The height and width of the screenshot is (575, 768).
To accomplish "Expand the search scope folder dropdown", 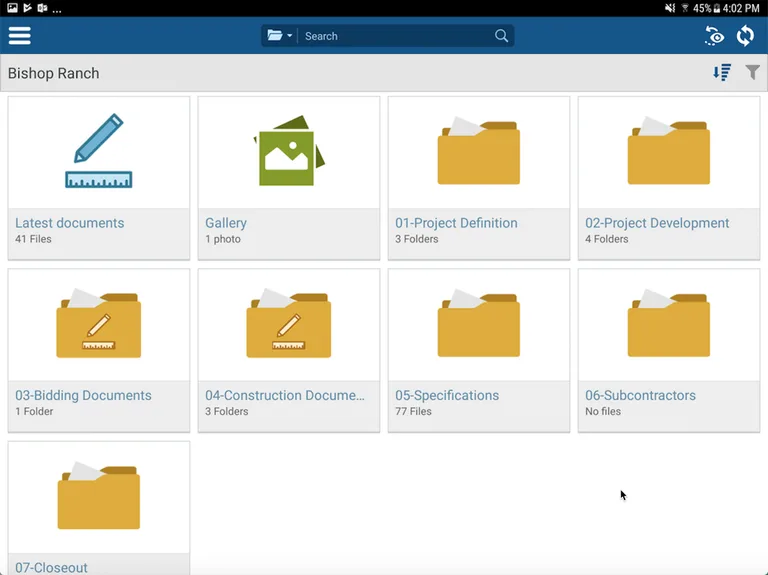I will tap(279, 36).
